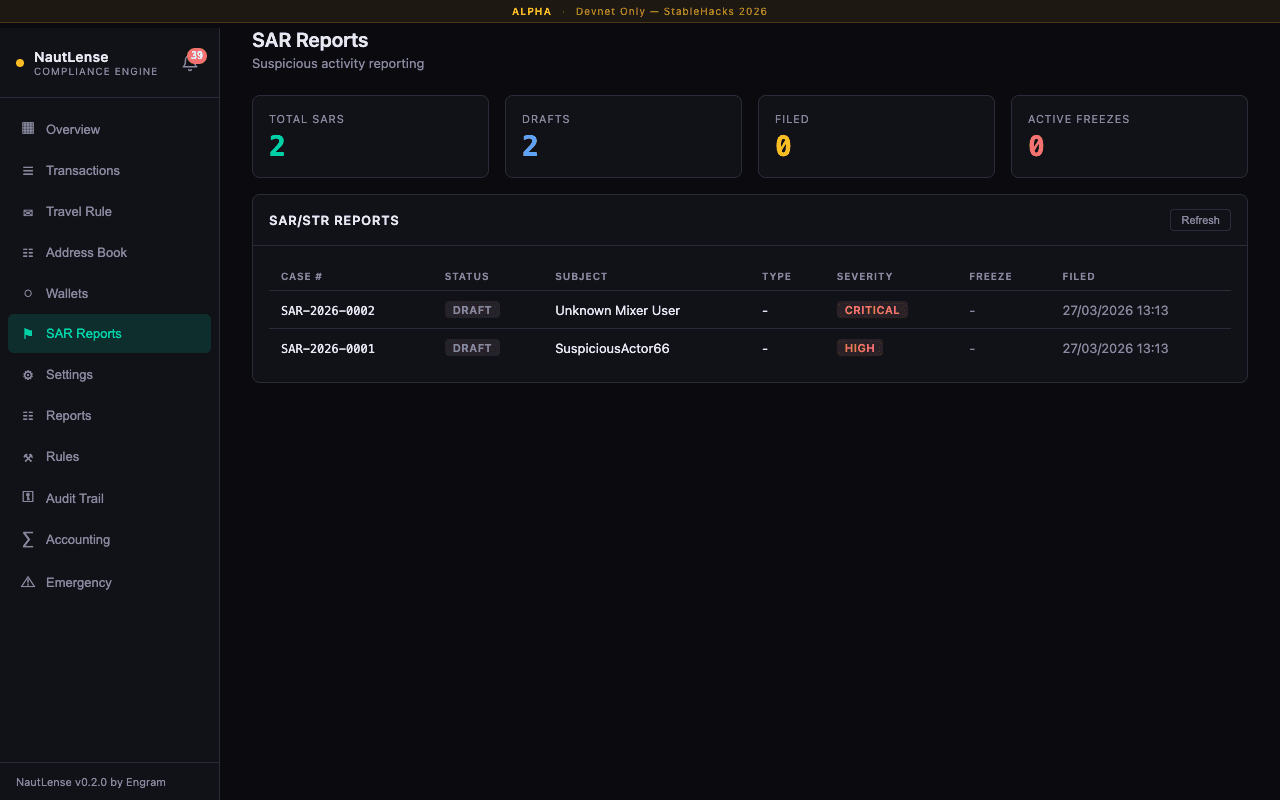Click the Refresh button

(x=1200, y=219)
